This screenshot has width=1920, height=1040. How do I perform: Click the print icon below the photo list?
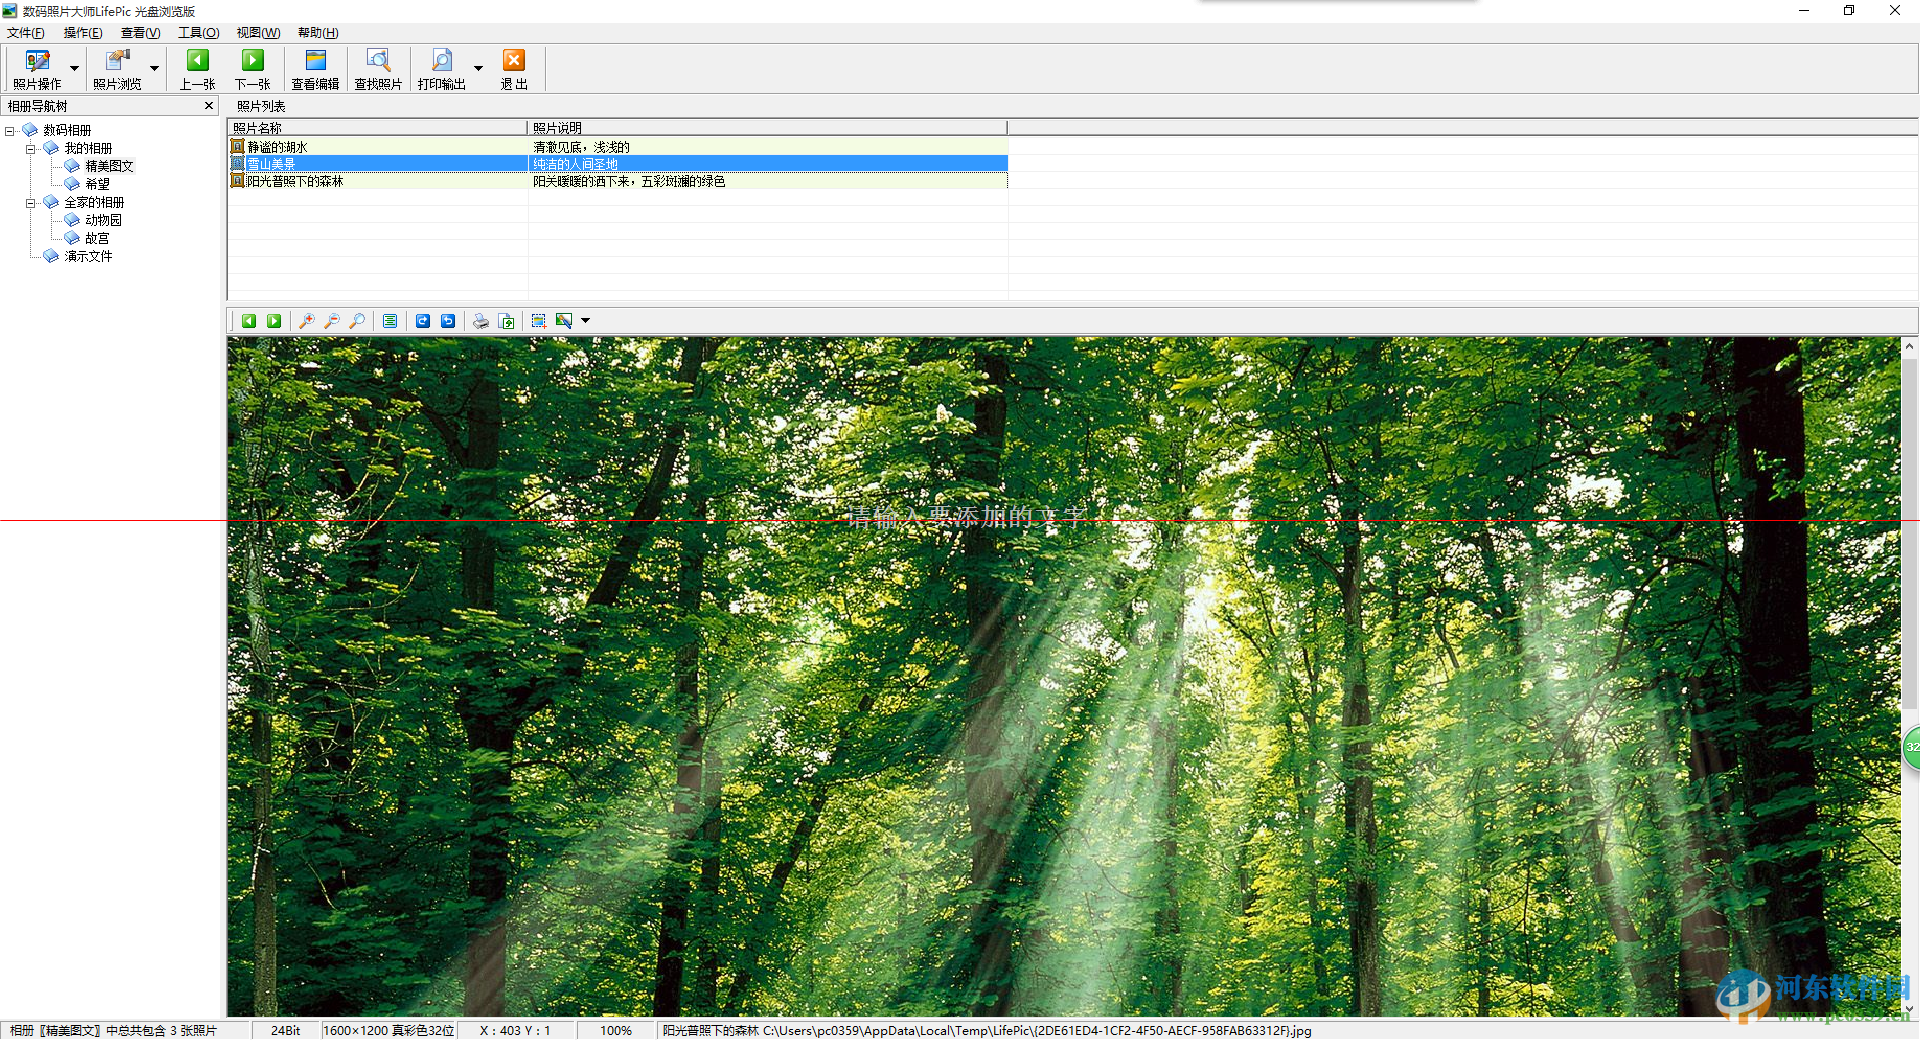(481, 321)
